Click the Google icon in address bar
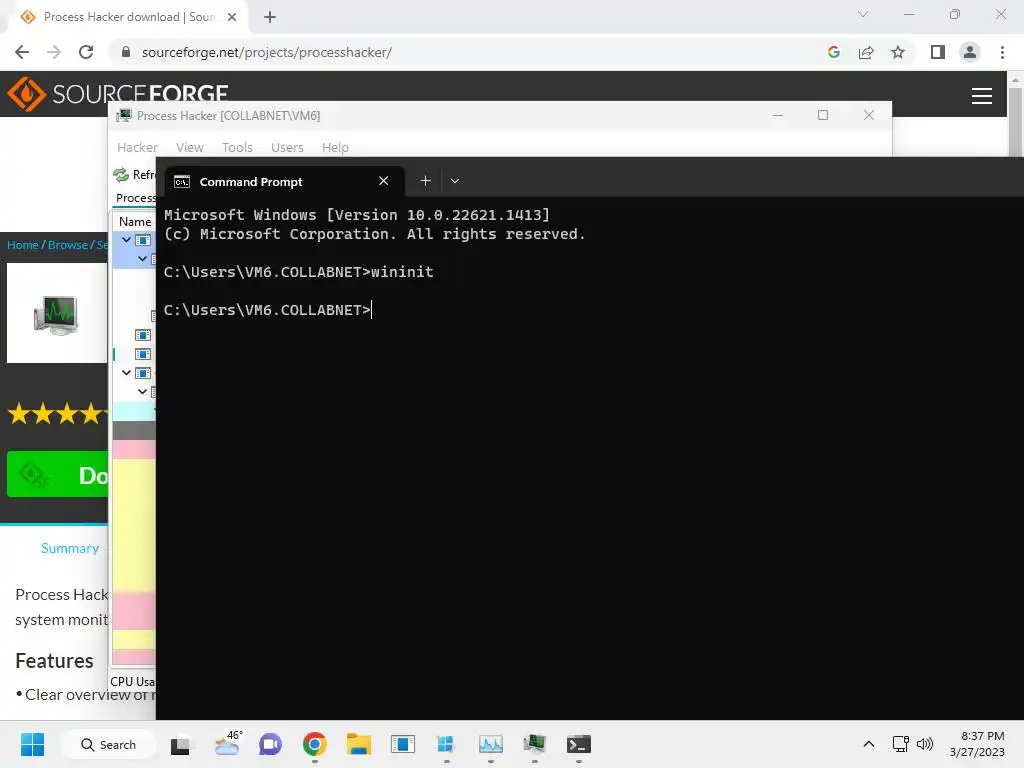Screen dimensions: 1024x768 (833, 52)
